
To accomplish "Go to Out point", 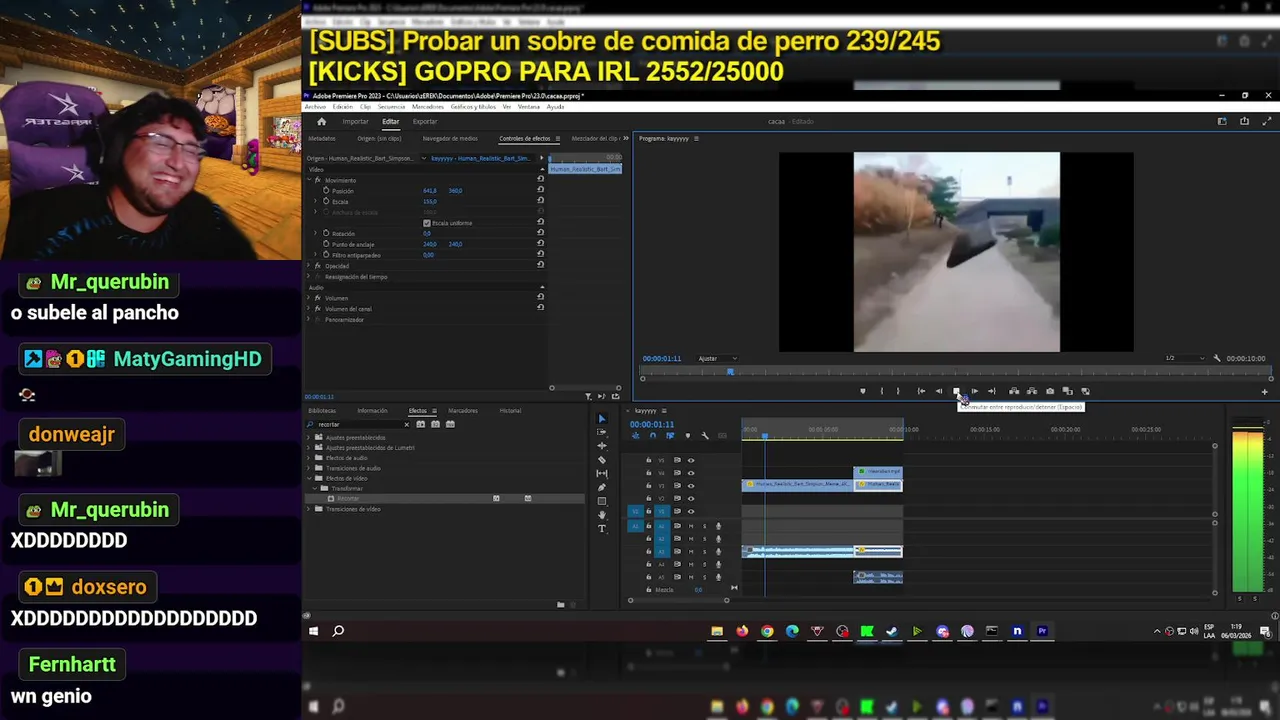I will click(991, 391).
